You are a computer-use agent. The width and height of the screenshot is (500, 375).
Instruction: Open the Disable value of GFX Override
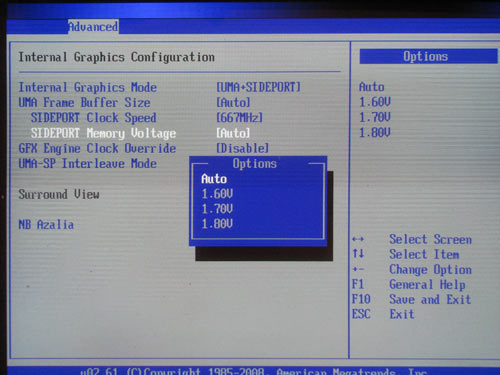pyautogui.click(x=242, y=148)
